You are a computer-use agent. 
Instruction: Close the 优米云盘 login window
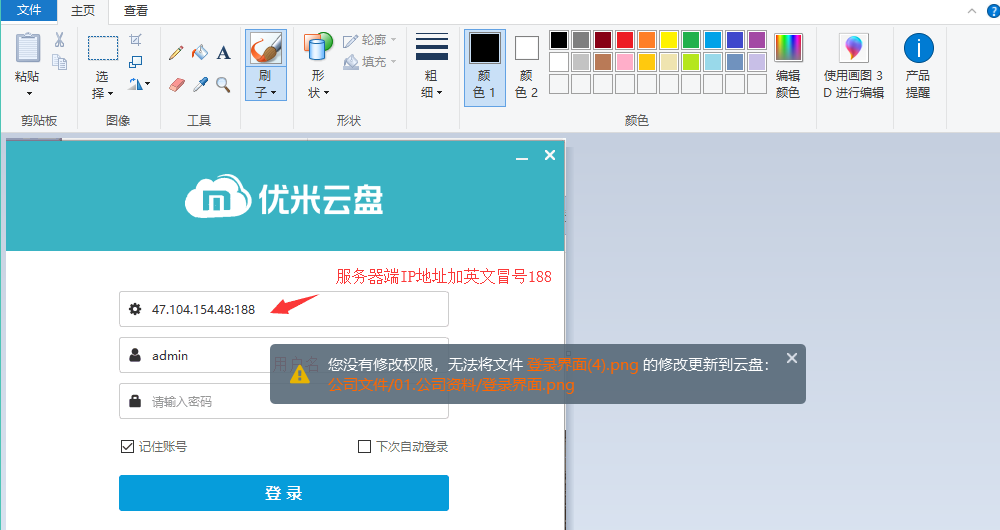pos(550,155)
